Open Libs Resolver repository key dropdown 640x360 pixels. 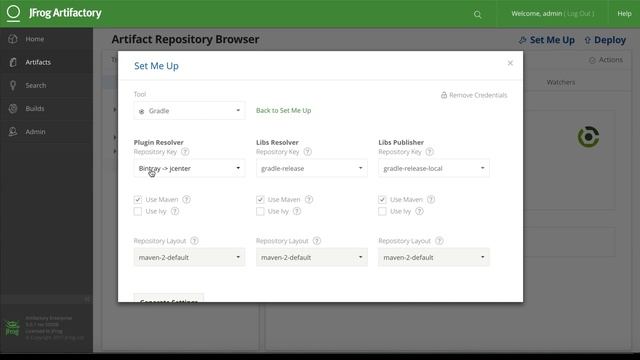point(312,168)
